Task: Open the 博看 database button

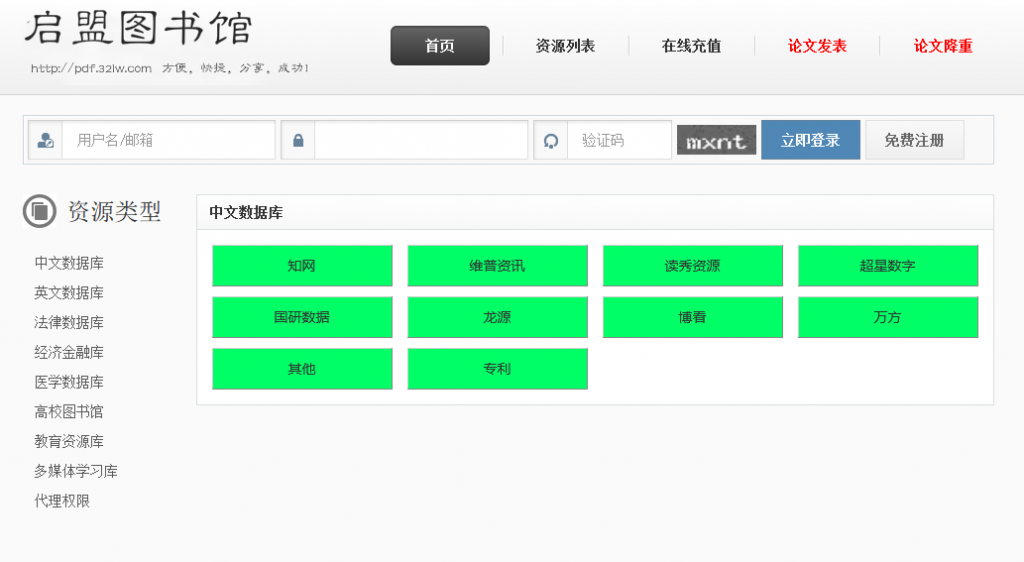Action: tap(693, 317)
